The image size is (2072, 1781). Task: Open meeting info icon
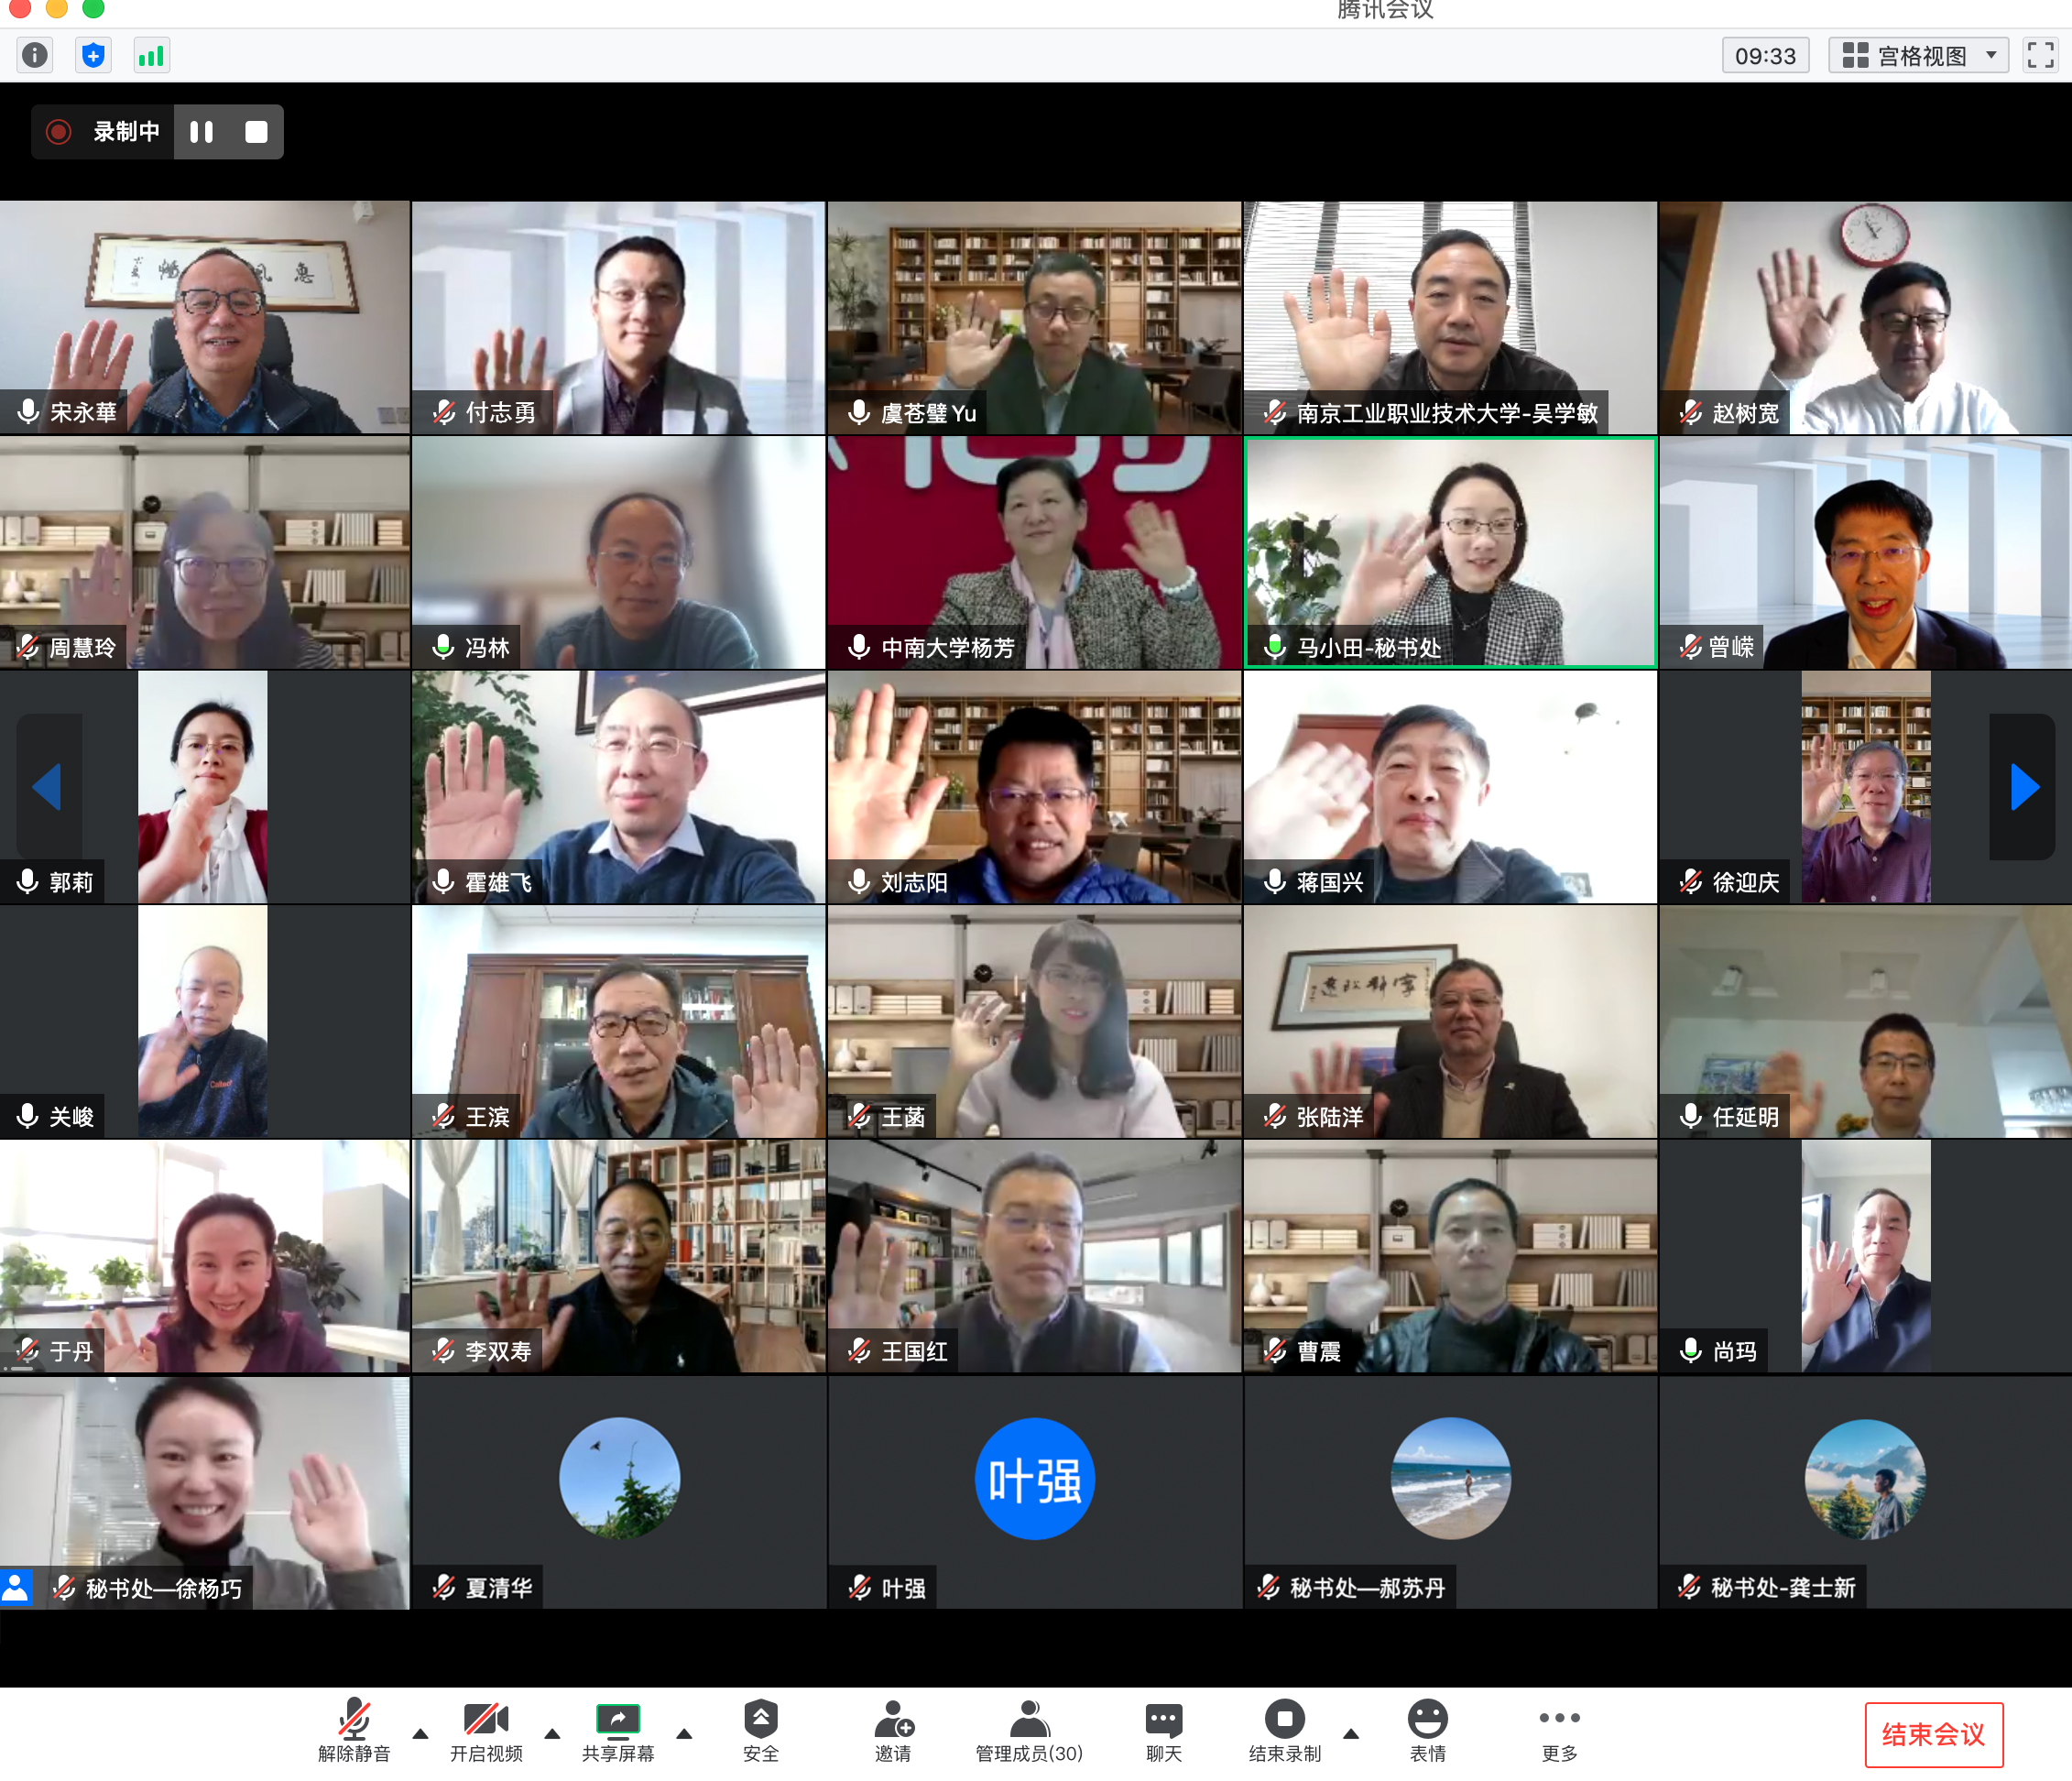35,55
